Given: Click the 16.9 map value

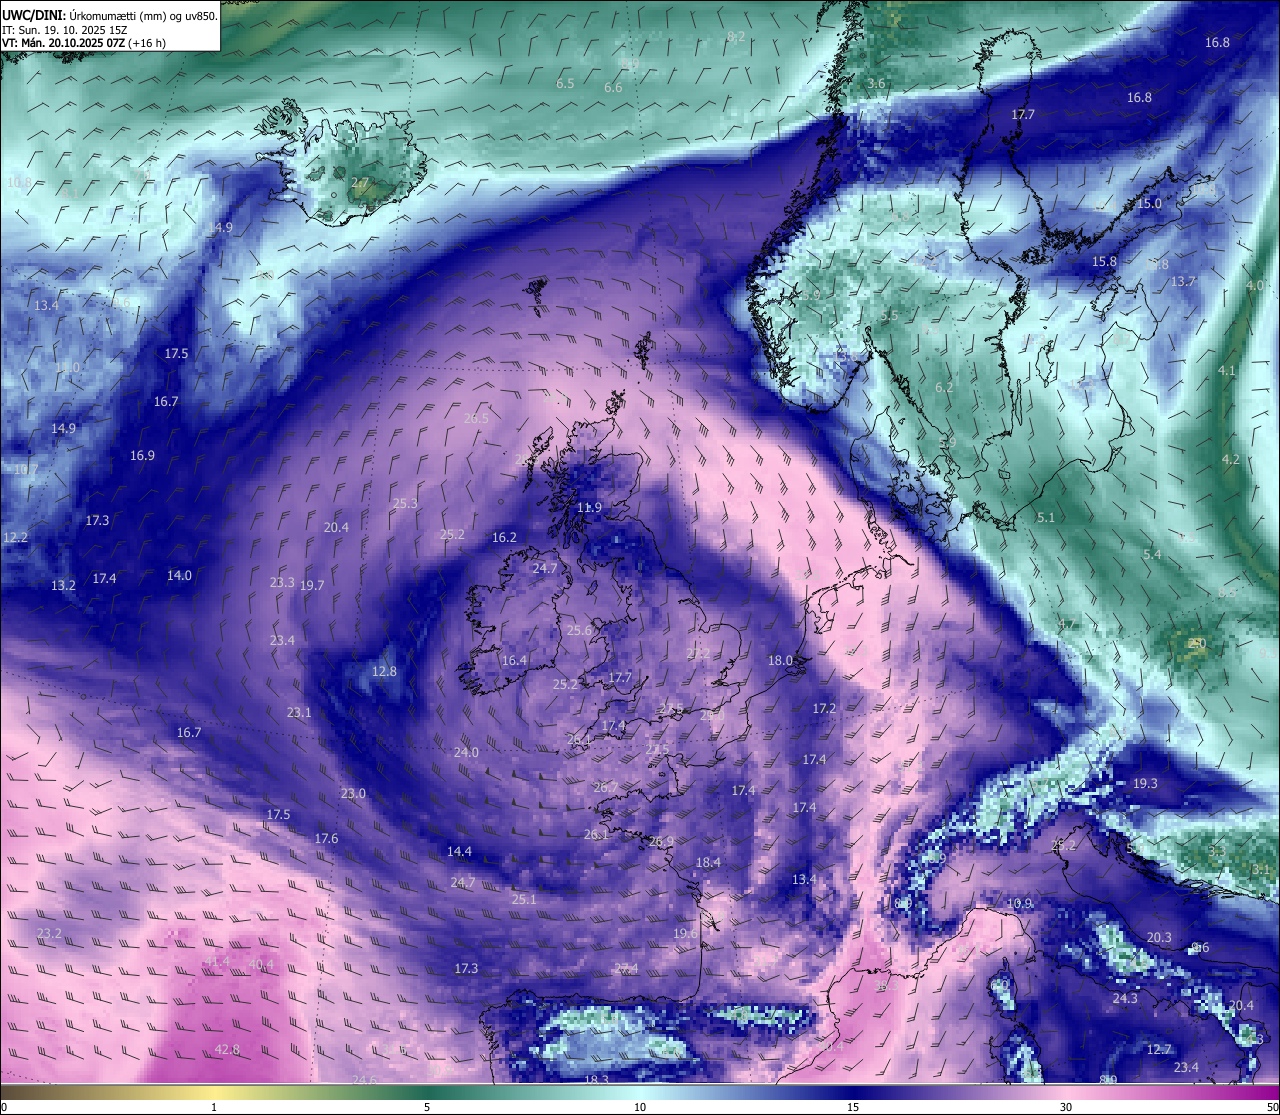Looking at the screenshot, I should (142, 455).
